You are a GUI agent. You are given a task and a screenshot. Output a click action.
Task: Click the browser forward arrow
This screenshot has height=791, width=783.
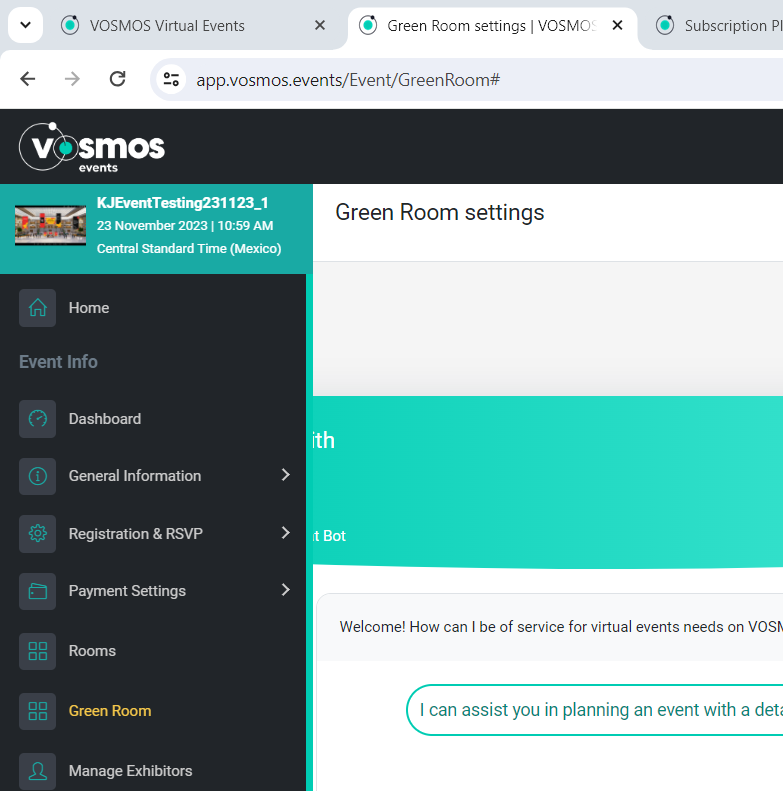point(73,79)
